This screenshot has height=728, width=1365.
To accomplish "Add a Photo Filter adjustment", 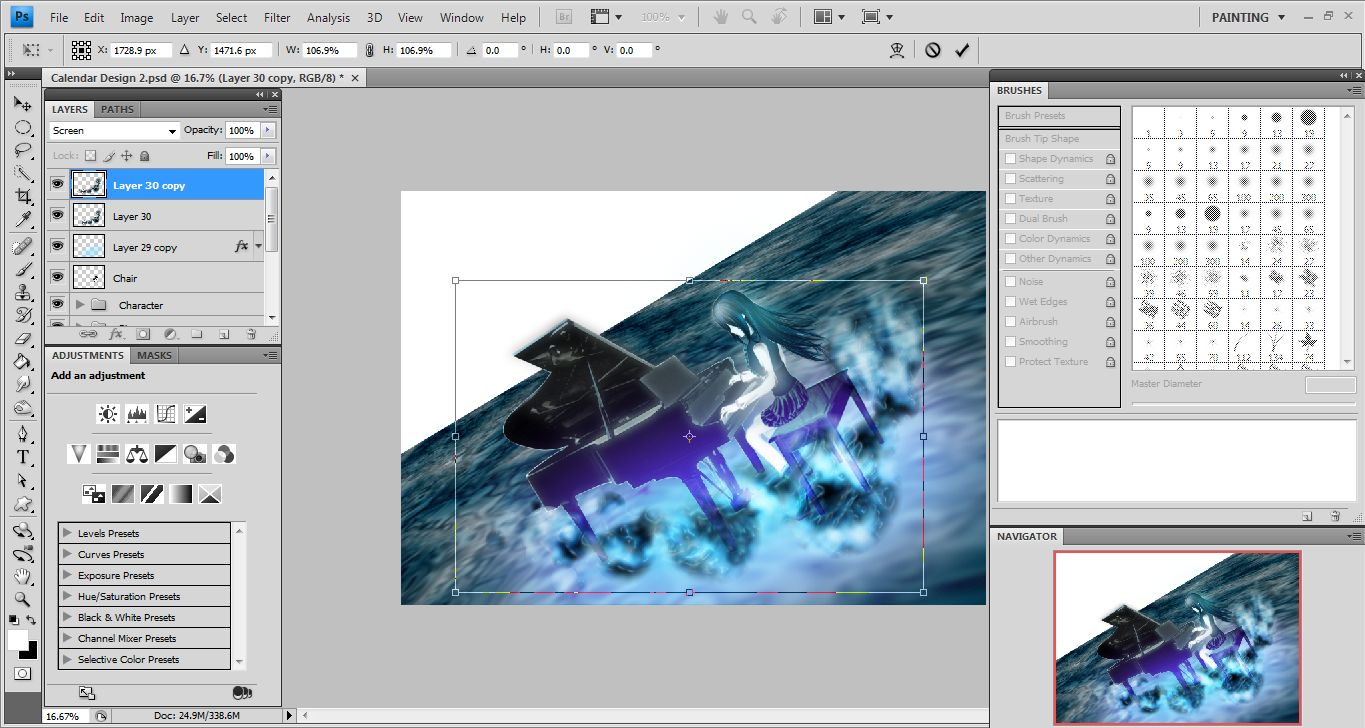I will [195, 454].
